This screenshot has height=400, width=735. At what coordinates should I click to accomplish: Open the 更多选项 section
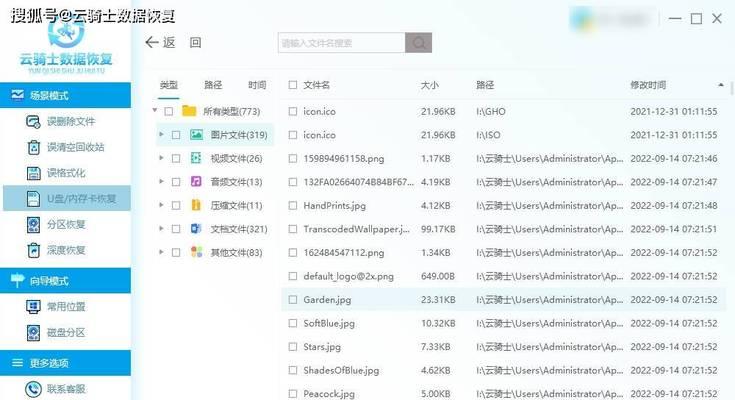[66, 363]
